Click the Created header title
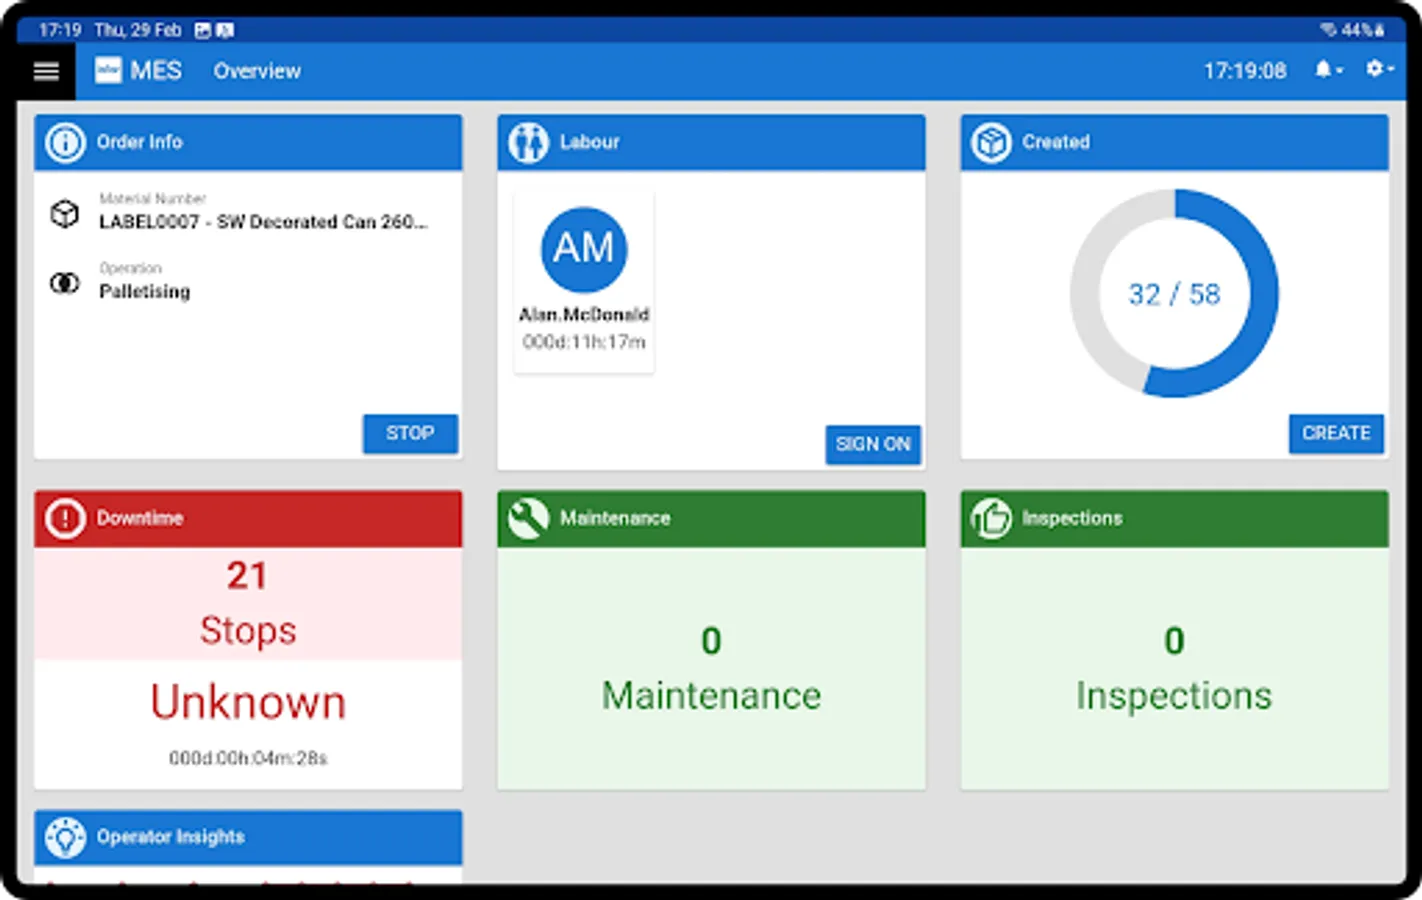This screenshot has width=1422, height=900. 1056,142
